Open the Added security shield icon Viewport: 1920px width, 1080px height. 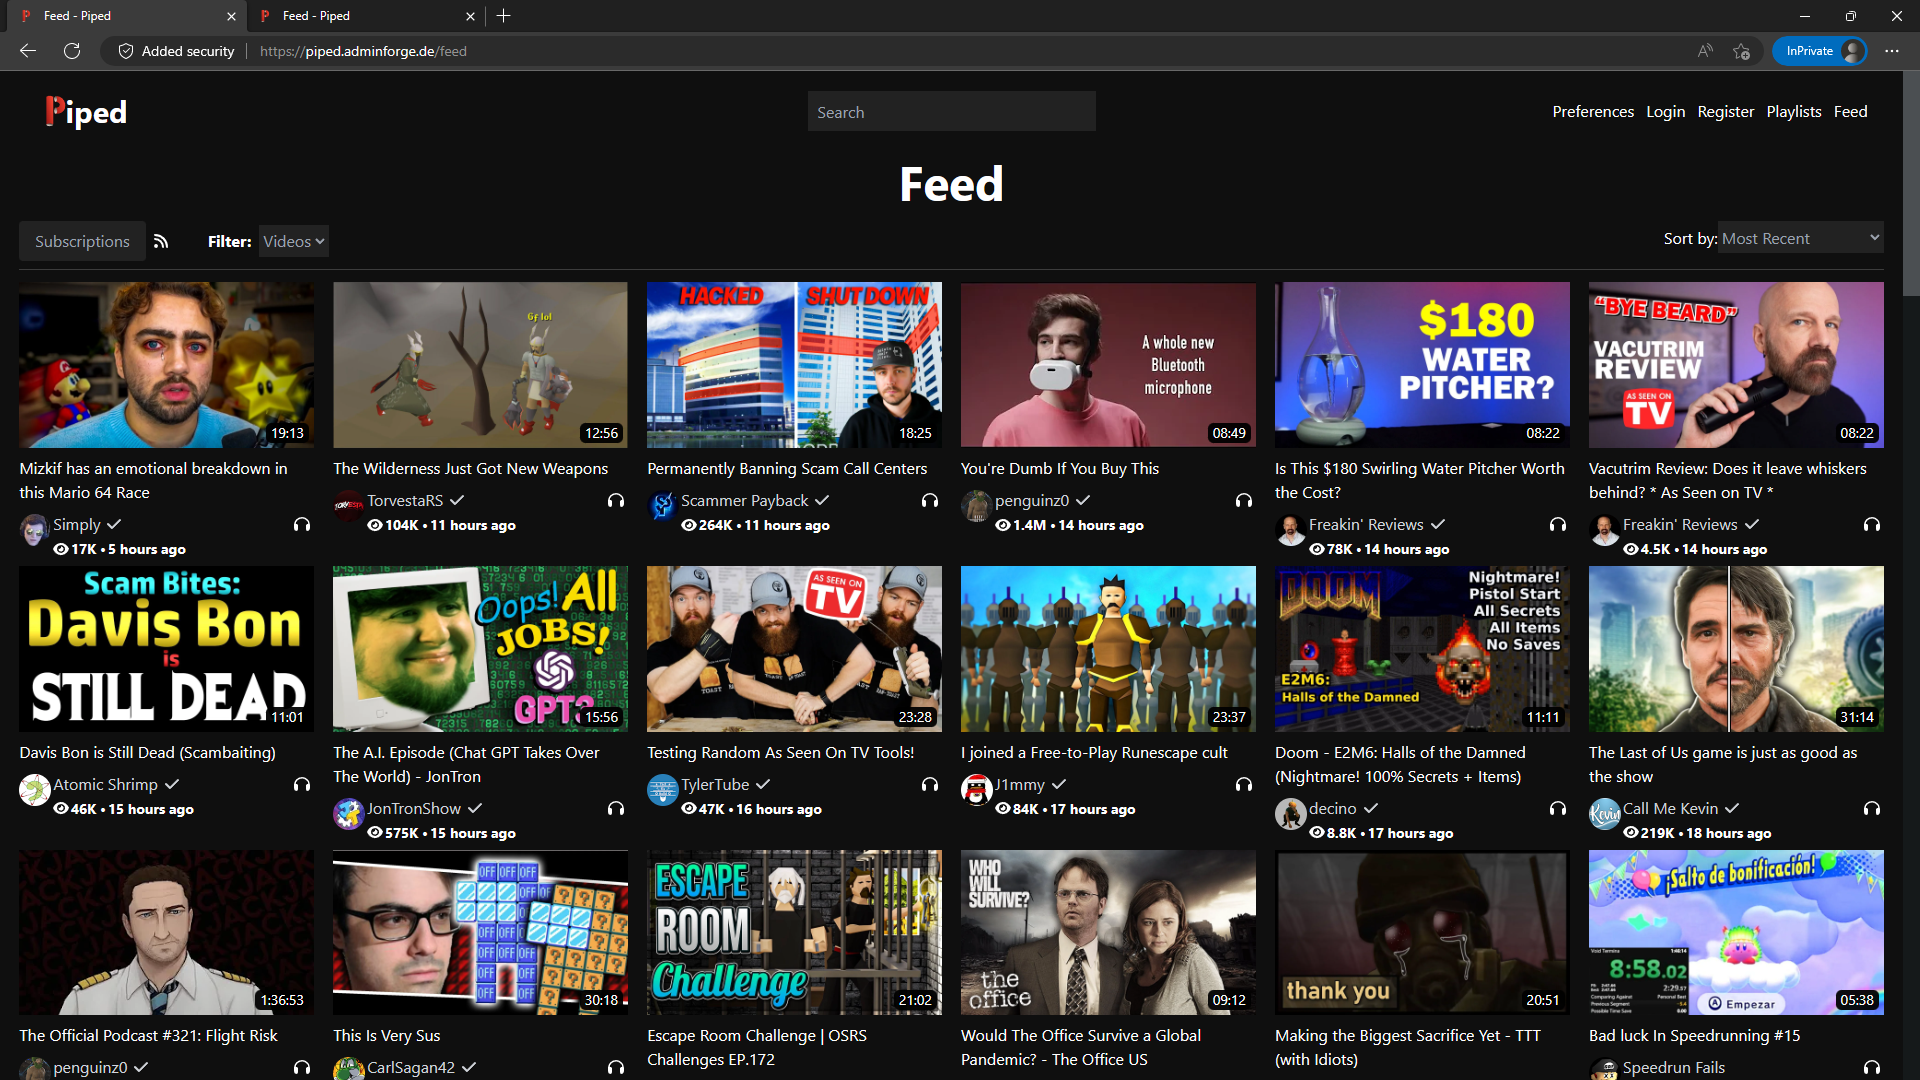click(125, 50)
